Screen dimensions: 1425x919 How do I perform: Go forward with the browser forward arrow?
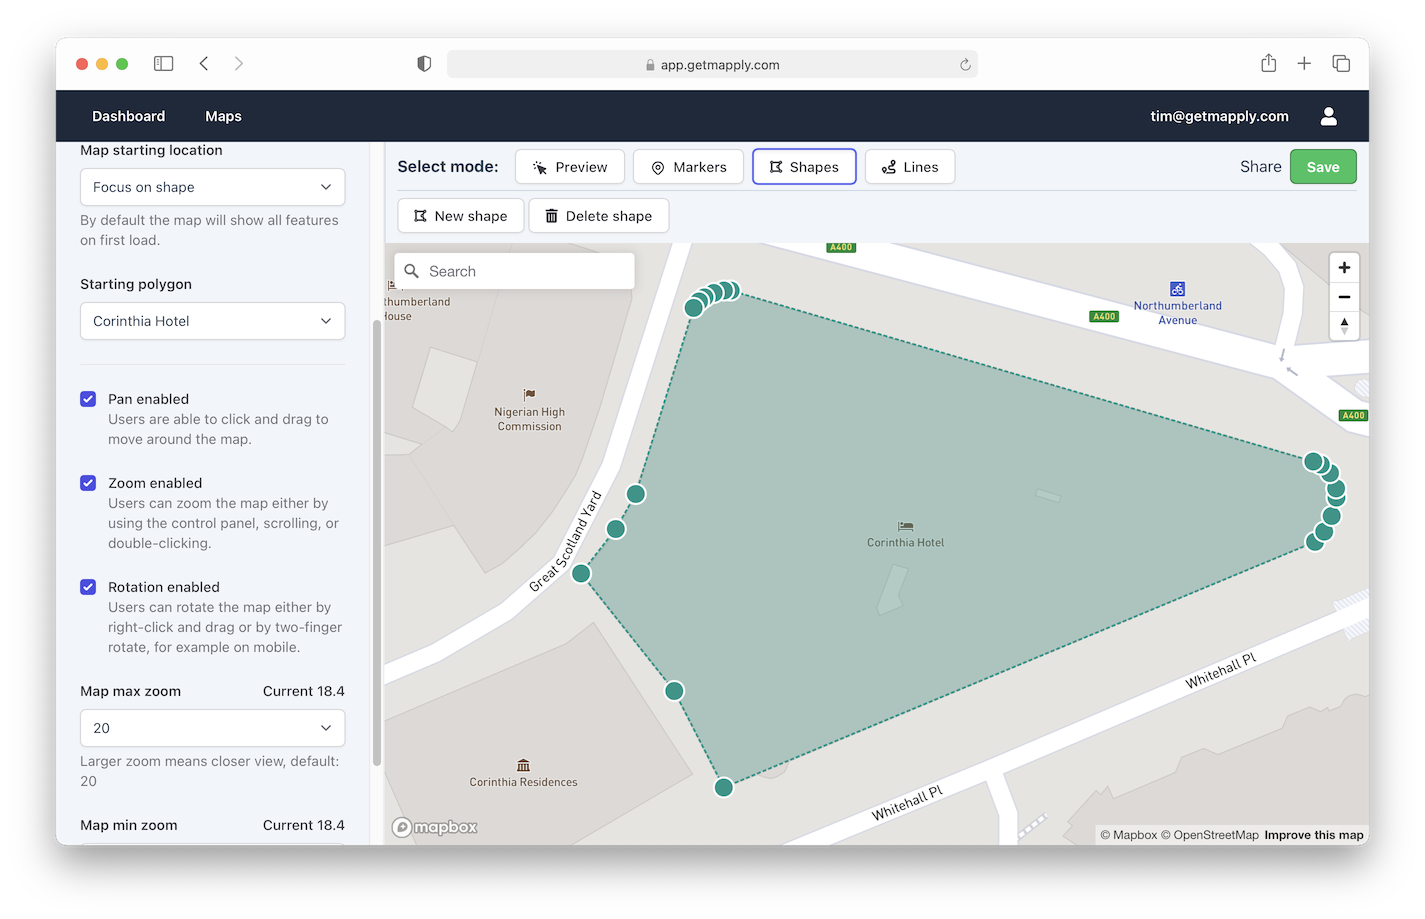(238, 63)
